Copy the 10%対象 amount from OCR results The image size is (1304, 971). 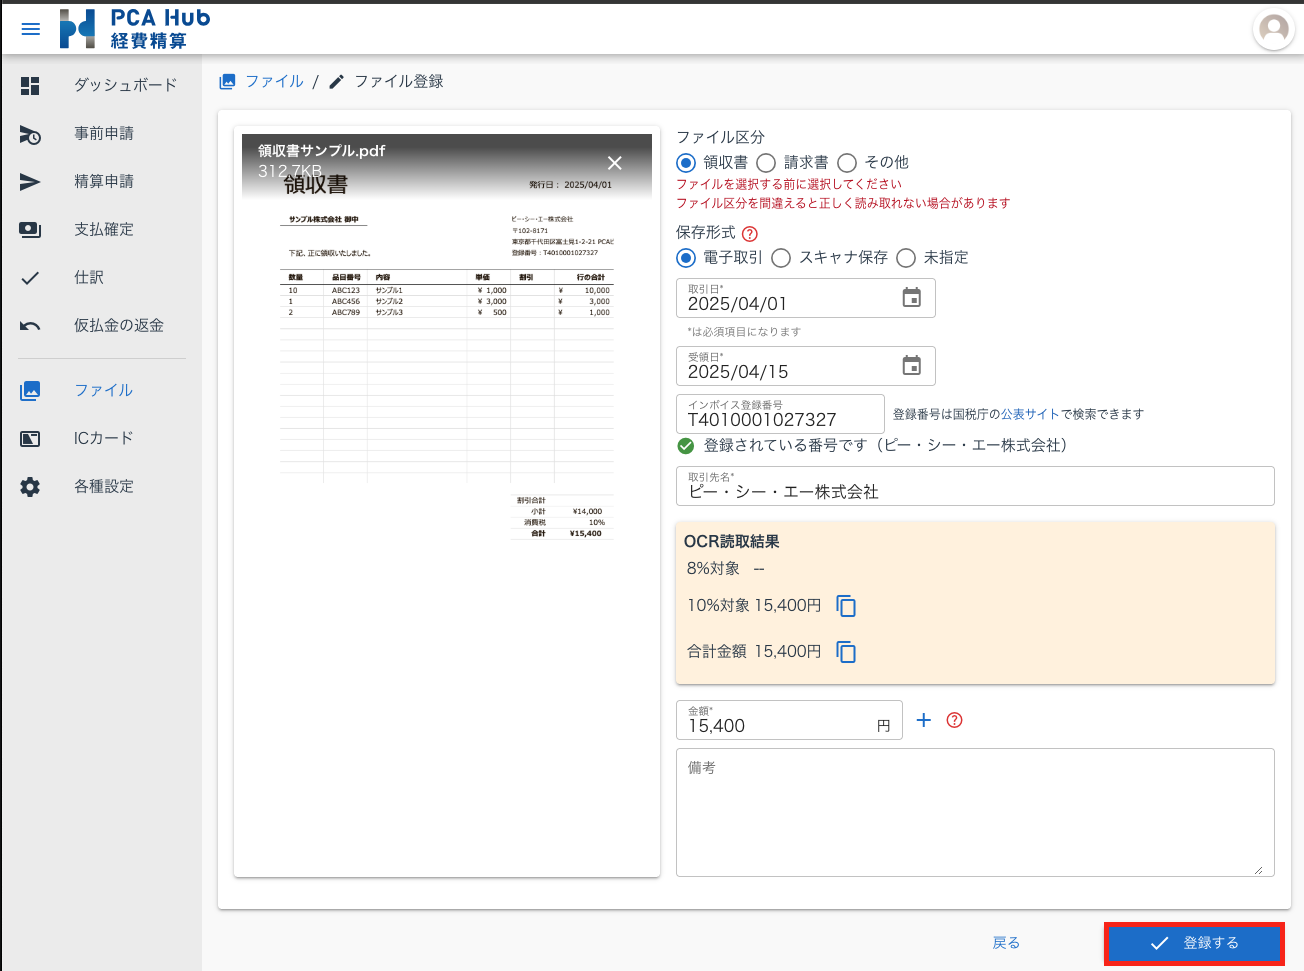point(846,606)
